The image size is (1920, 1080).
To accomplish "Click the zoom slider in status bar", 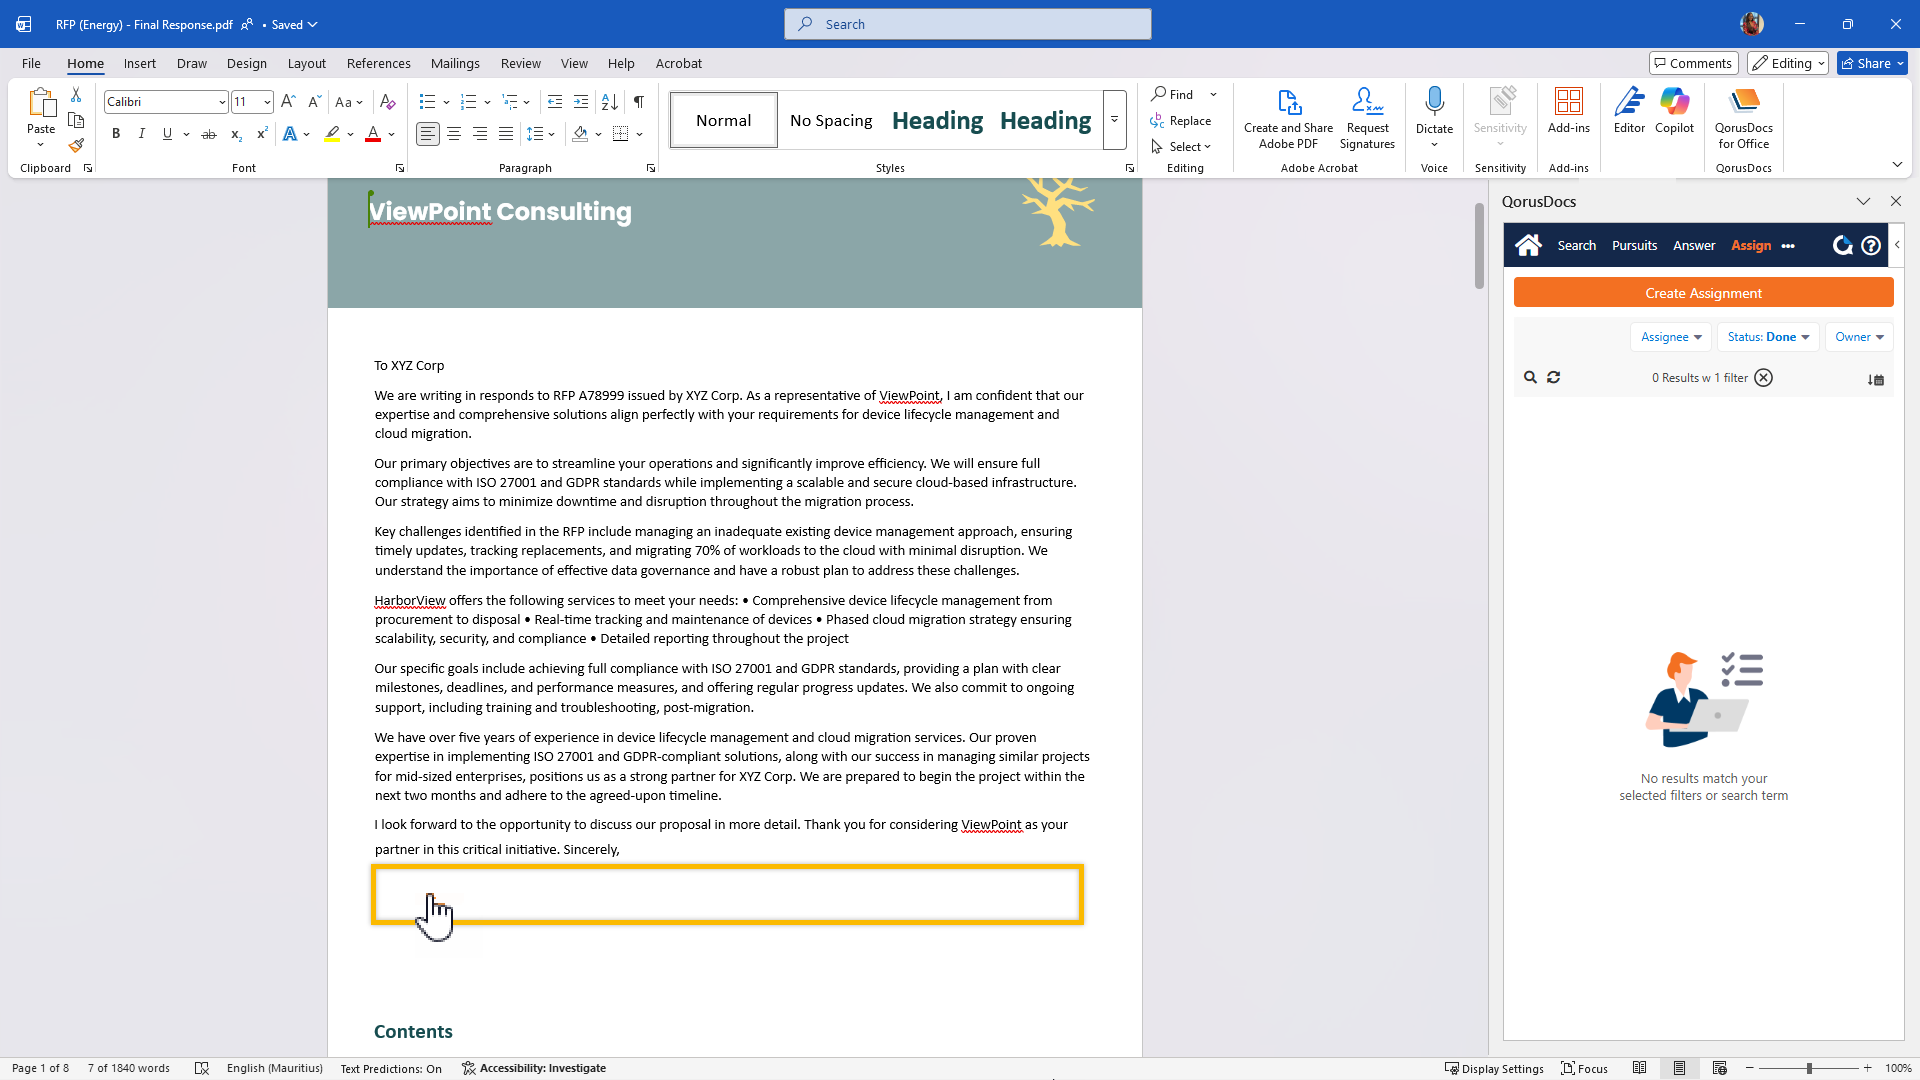I will pos(1809,1068).
